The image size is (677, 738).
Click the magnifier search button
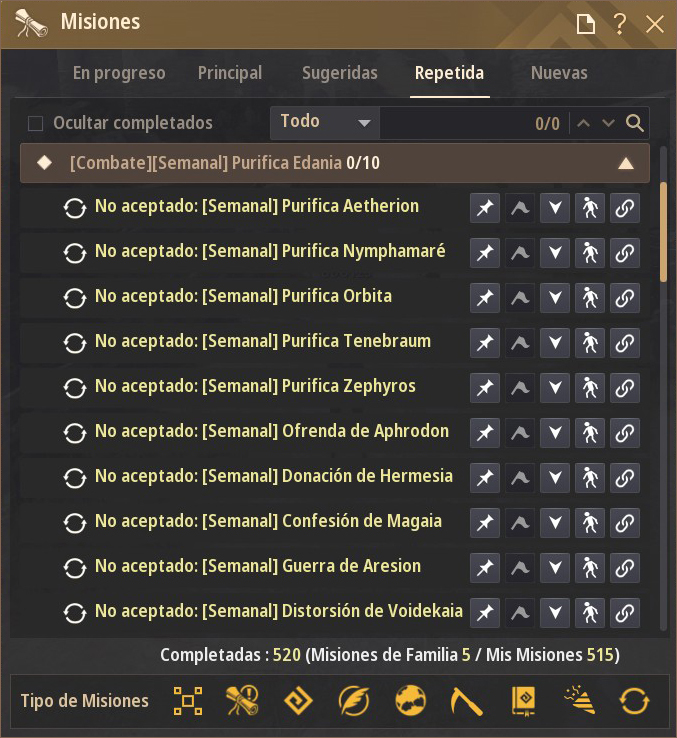click(635, 123)
